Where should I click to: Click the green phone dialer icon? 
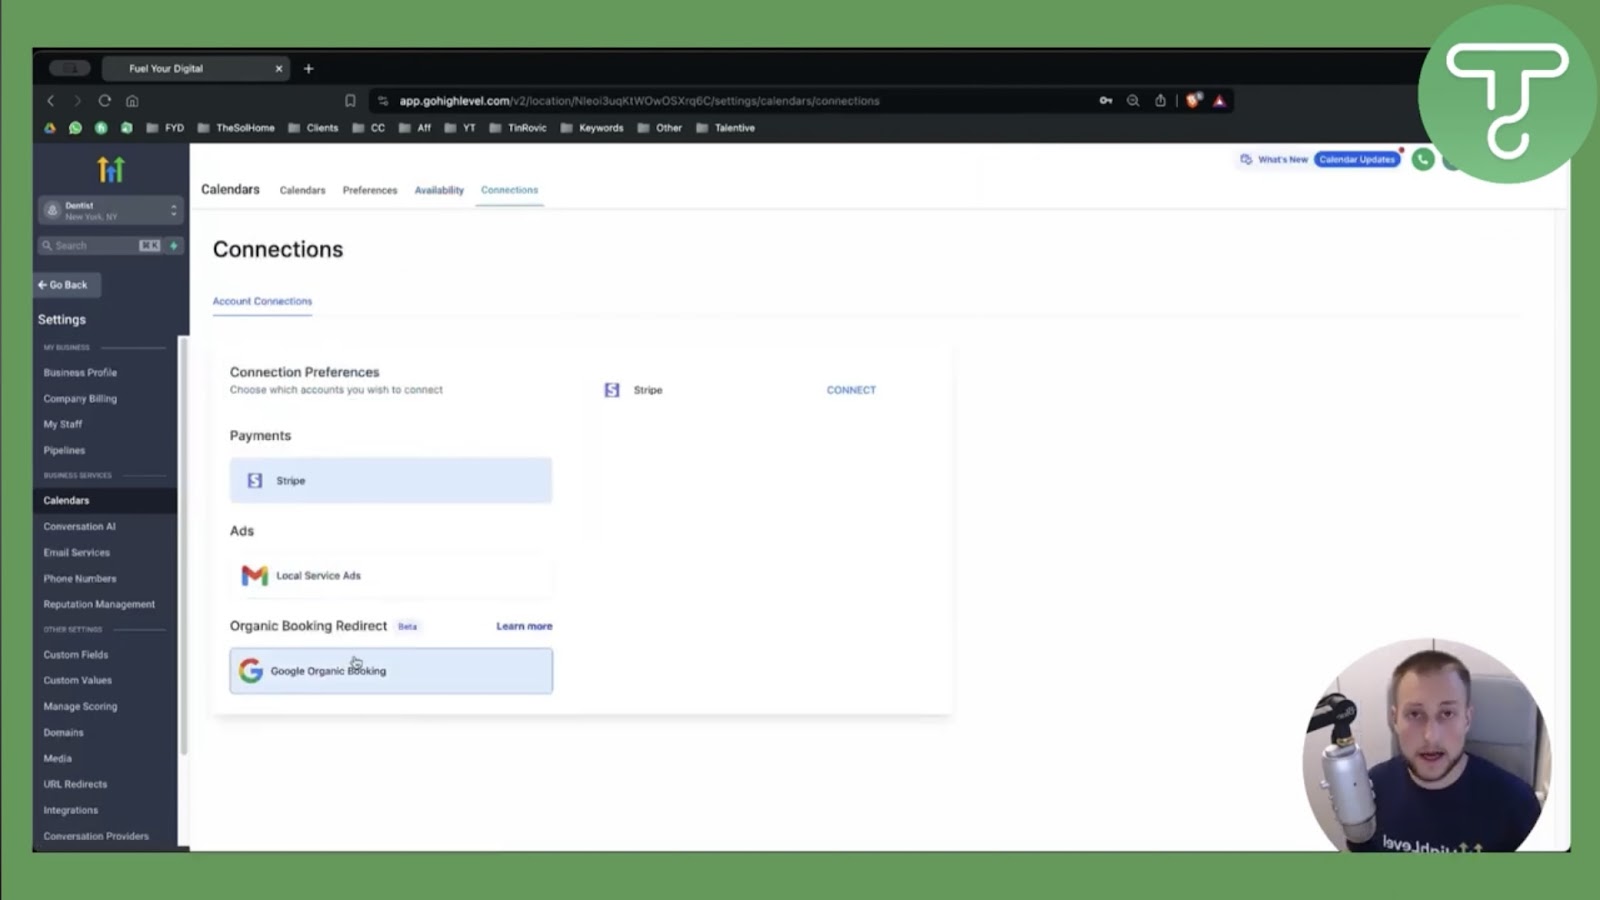point(1423,159)
